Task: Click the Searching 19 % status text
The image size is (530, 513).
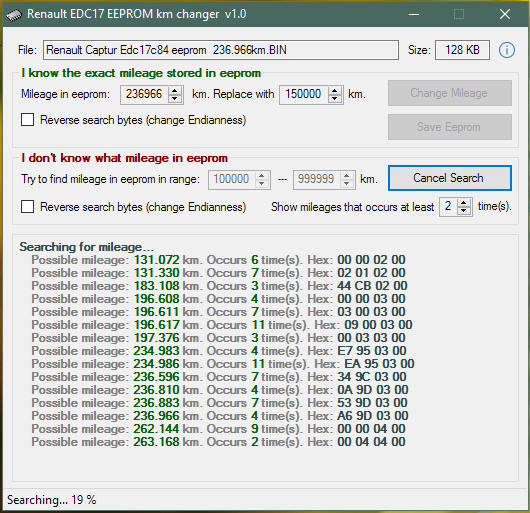Action: click(52, 500)
